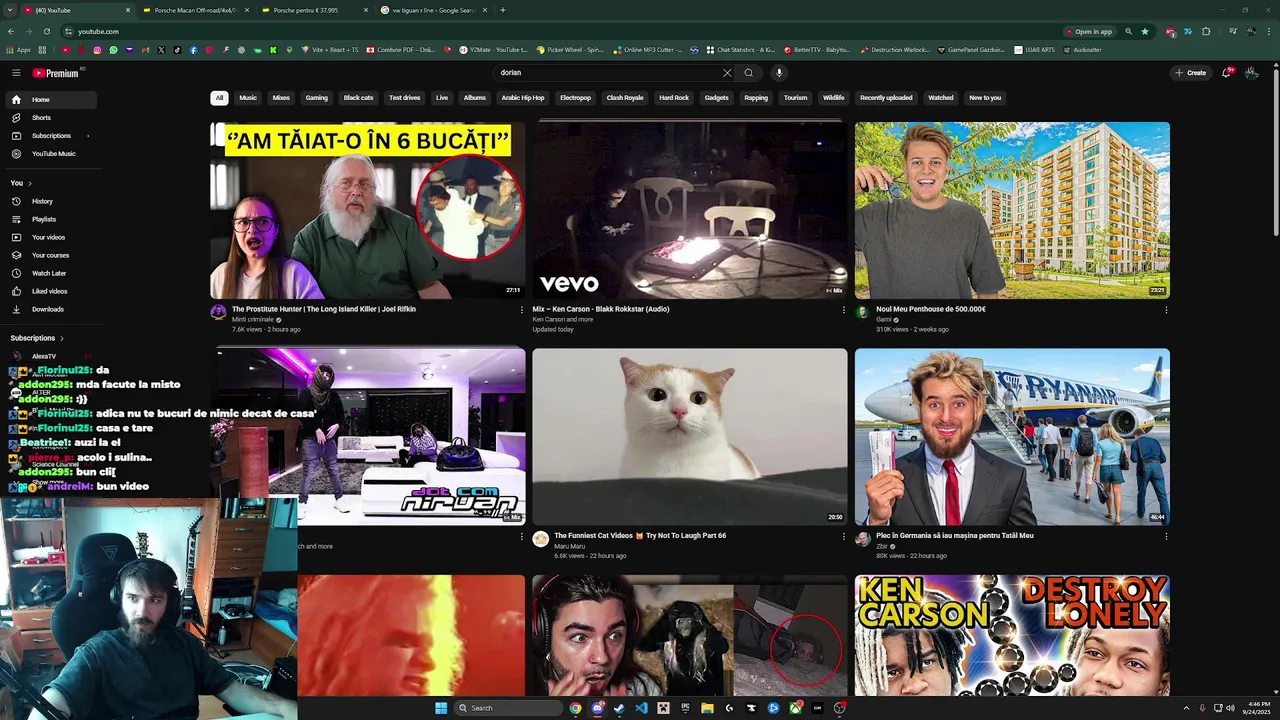The image size is (1280, 720).
Task: Open Liked videos in the sidebar
Action: 50,291
